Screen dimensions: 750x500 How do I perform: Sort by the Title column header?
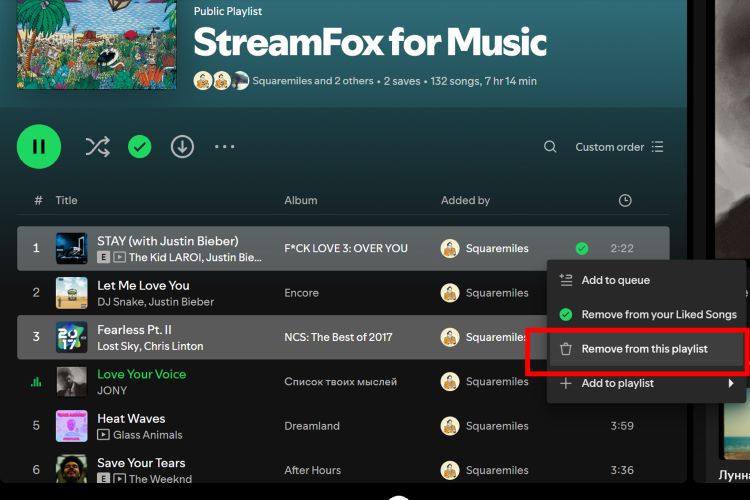pos(66,200)
